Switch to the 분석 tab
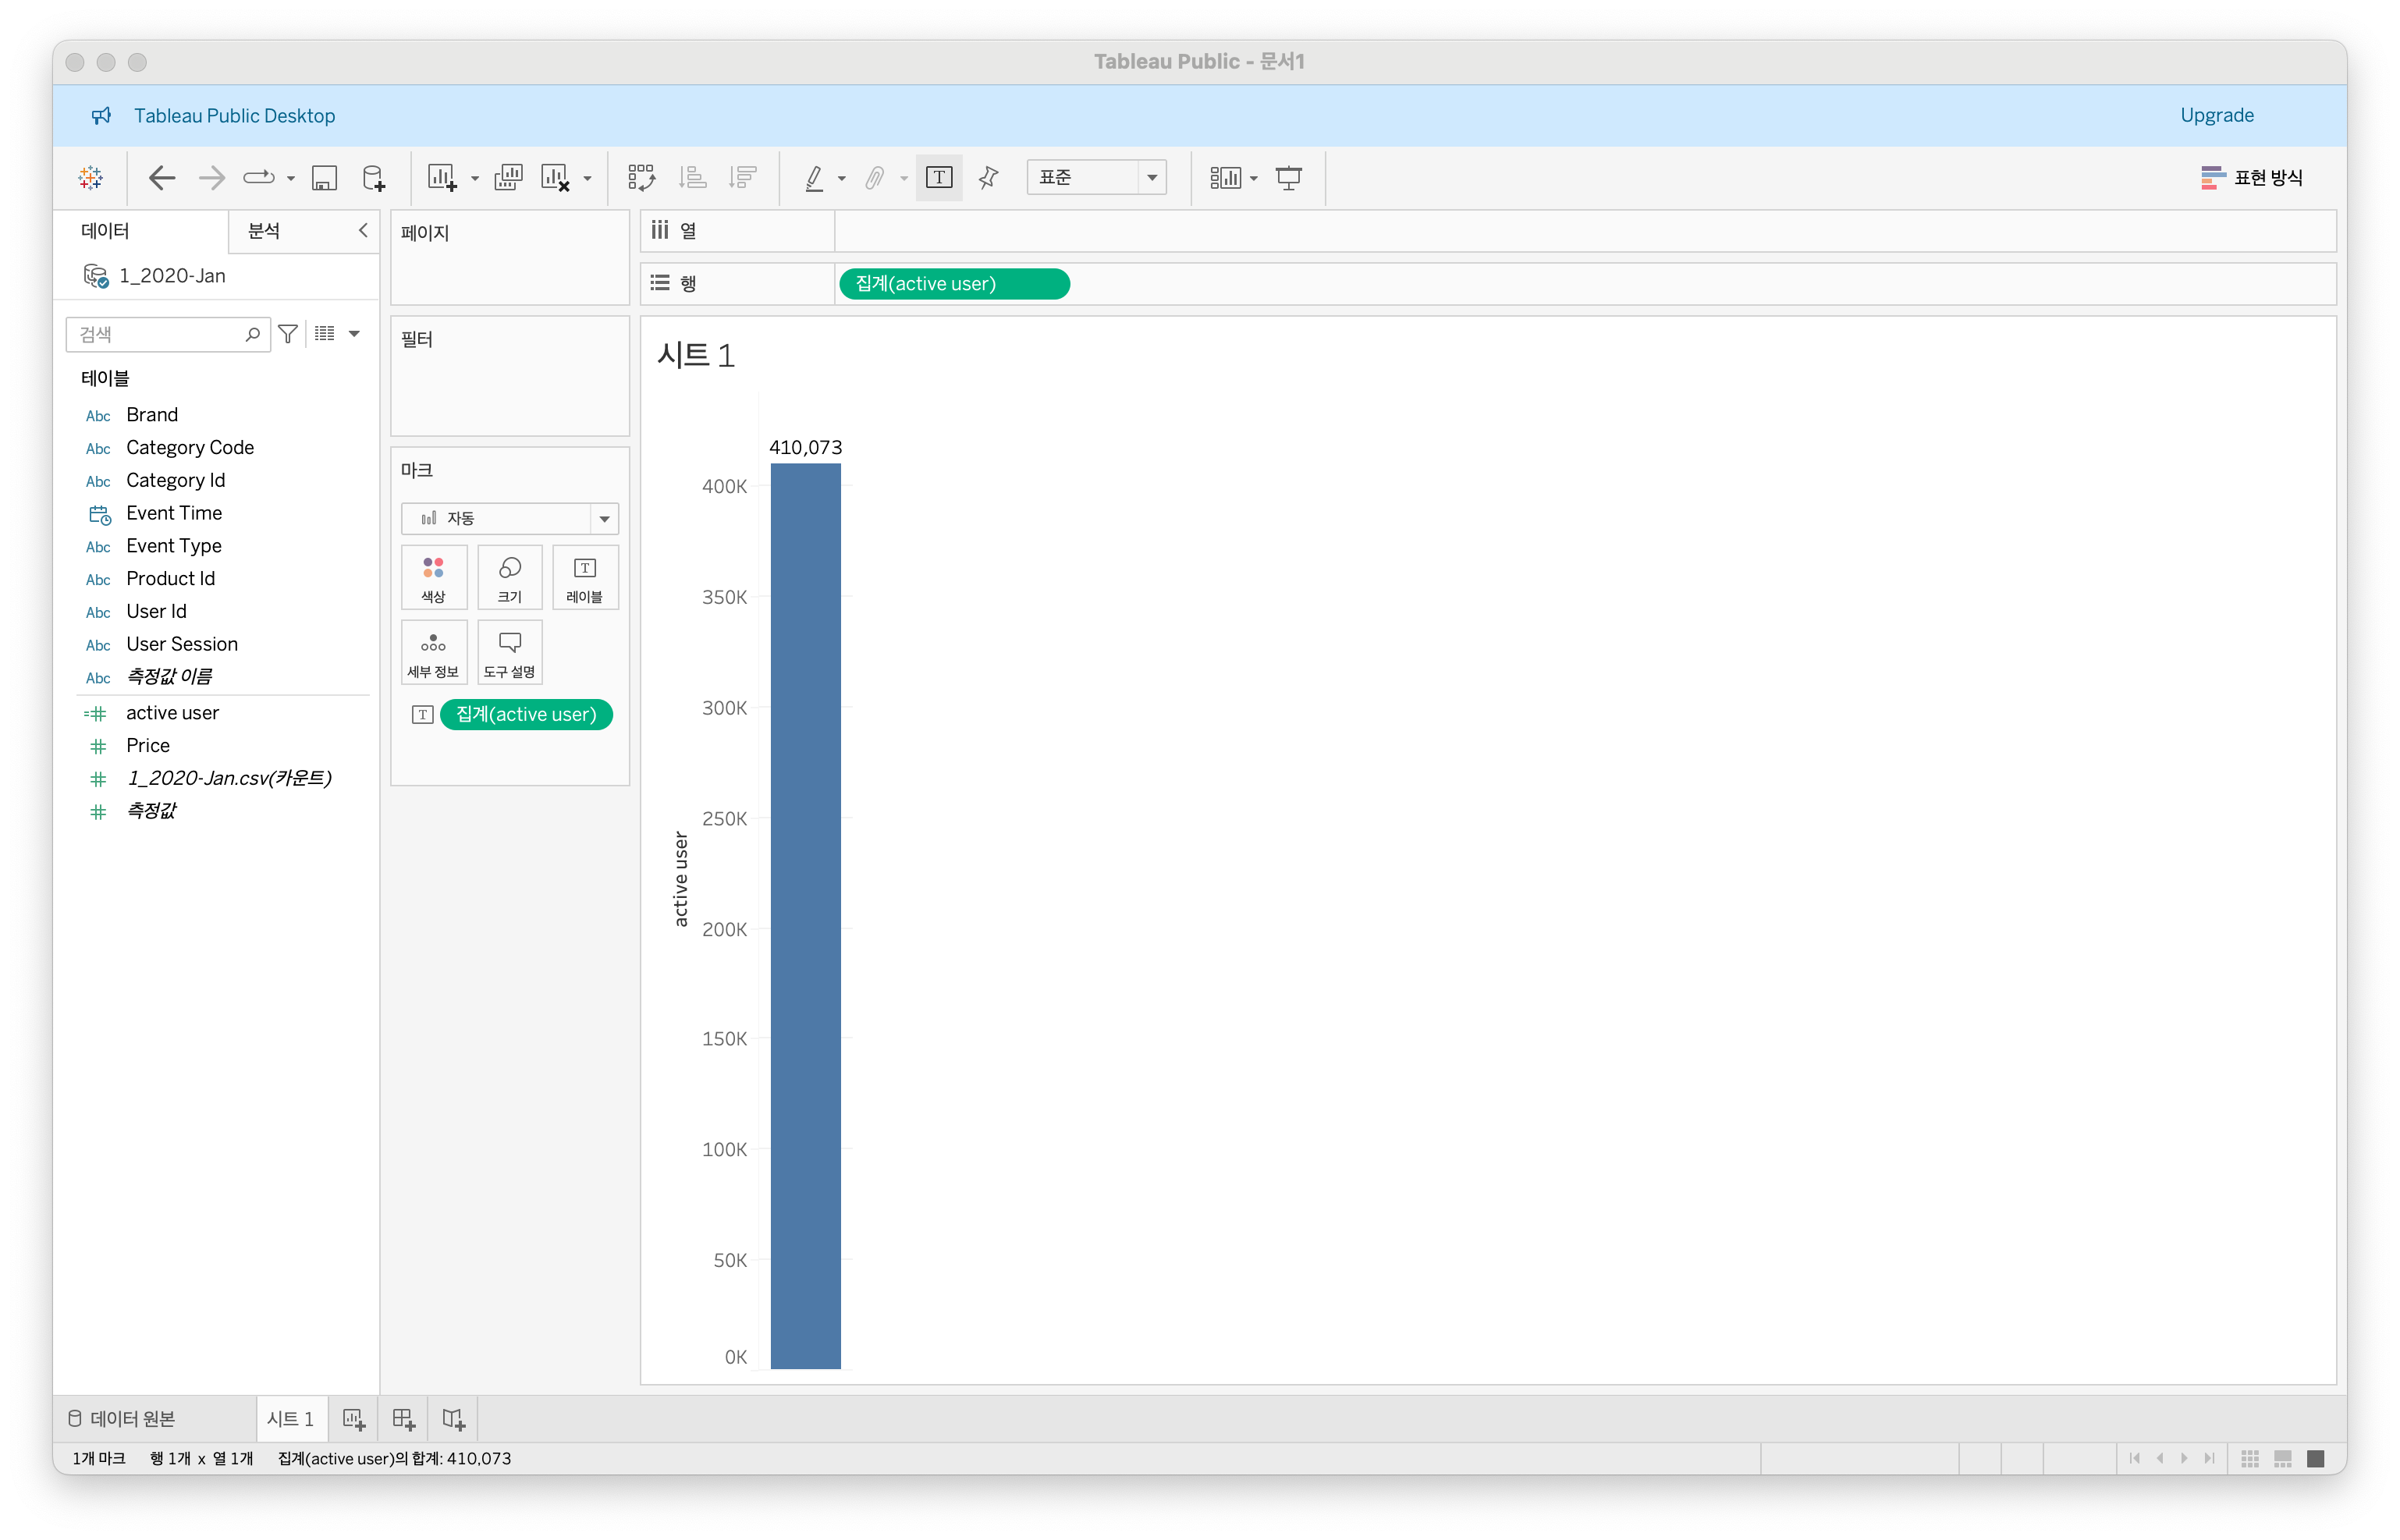Viewport: 2400px width, 1540px height. [x=264, y=231]
